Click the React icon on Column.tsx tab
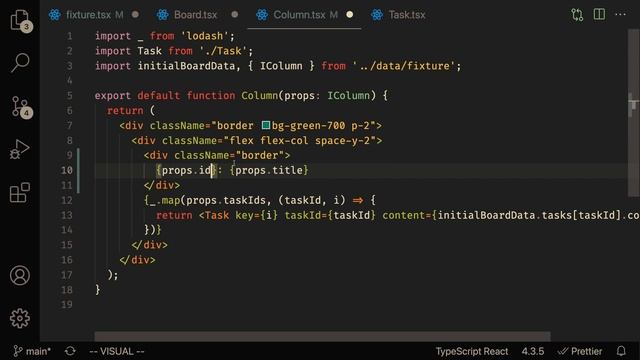The image size is (640, 360). click(262, 15)
